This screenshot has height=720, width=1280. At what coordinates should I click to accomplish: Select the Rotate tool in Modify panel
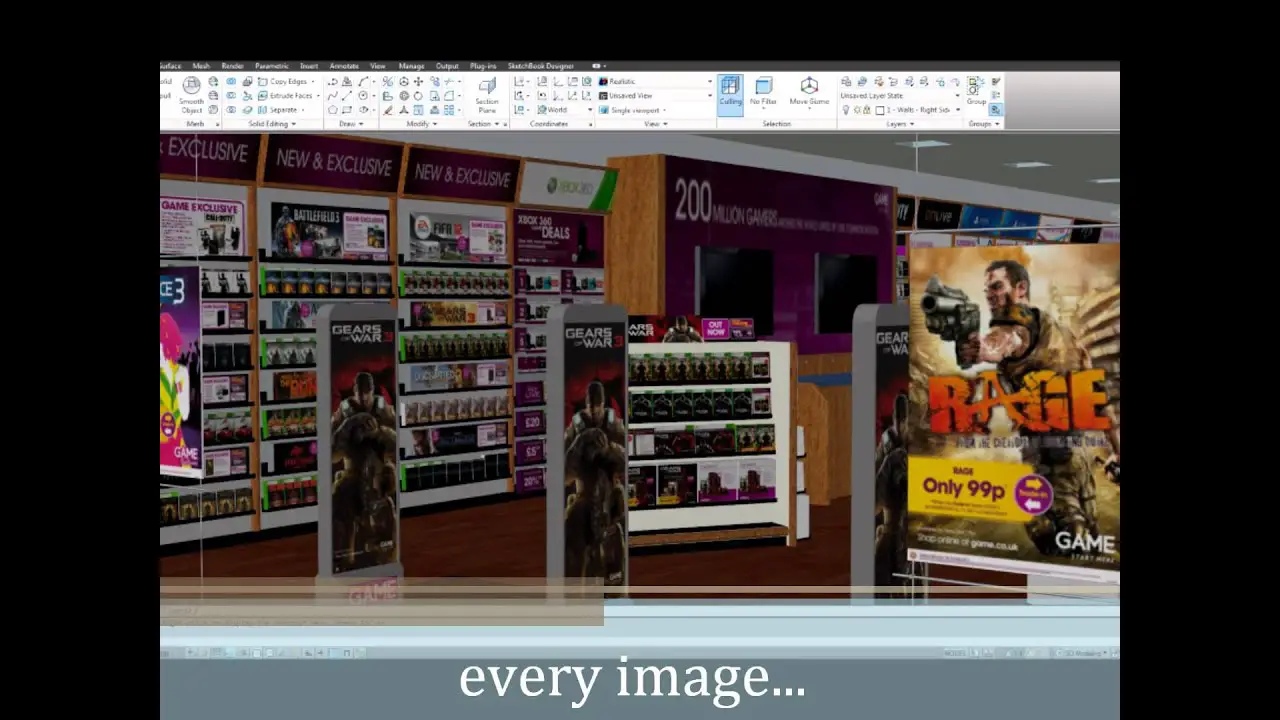coord(418,95)
